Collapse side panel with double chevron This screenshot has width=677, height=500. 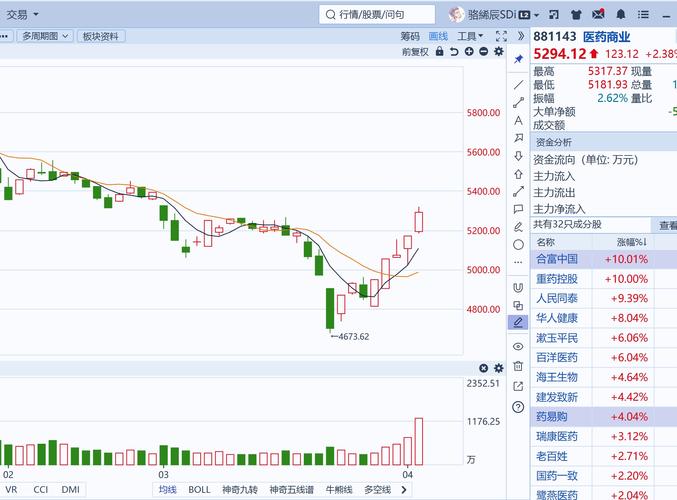tap(521, 36)
